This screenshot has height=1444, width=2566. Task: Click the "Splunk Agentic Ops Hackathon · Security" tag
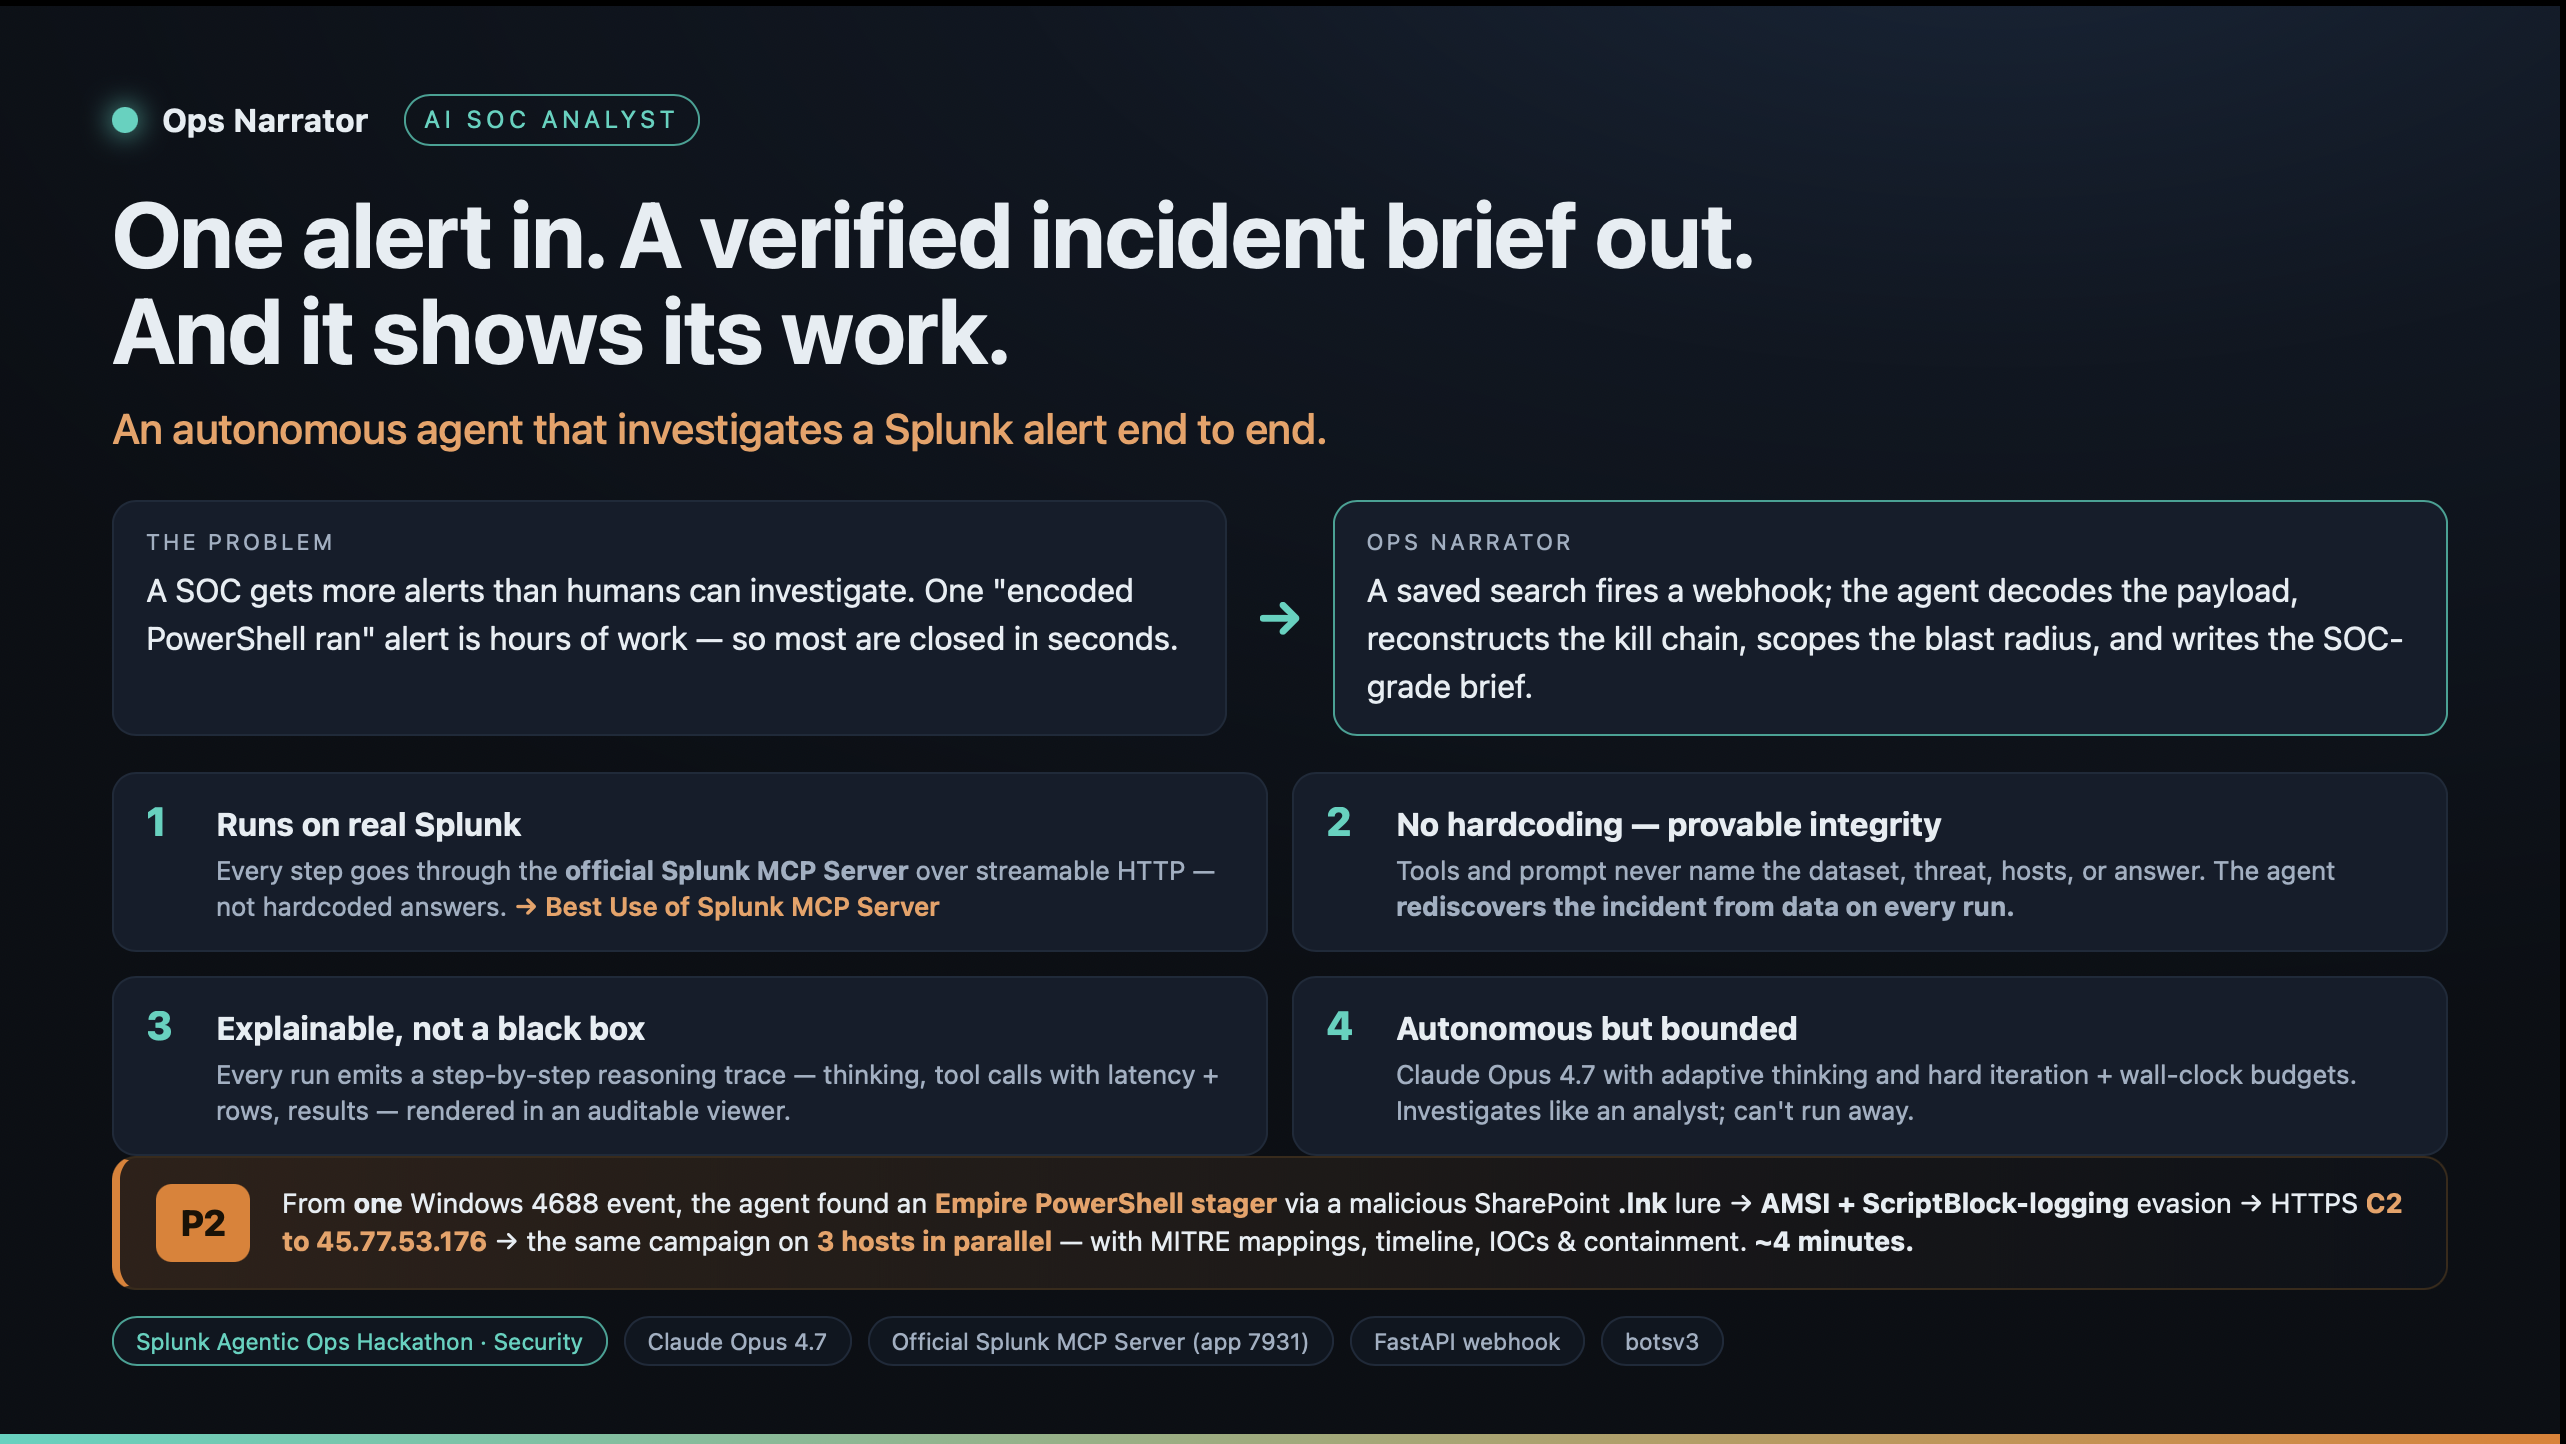pyautogui.click(x=359, y=1341)
